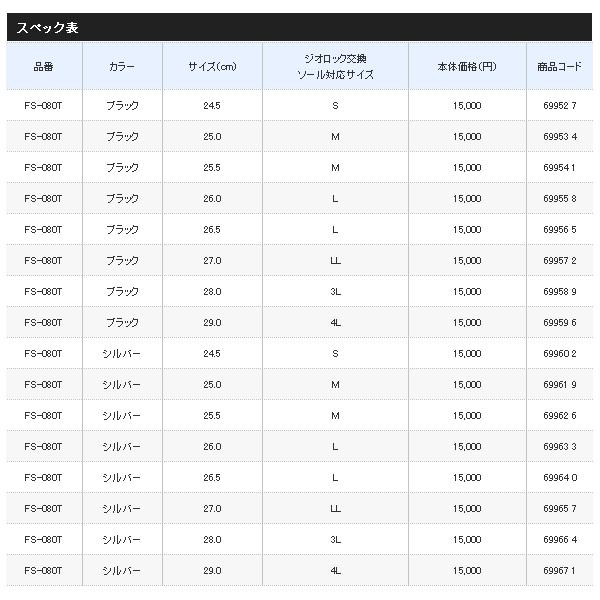This screenshot has height=600, width=600.
Task: Select product code 69964 0
Action: tap(560, 477)
